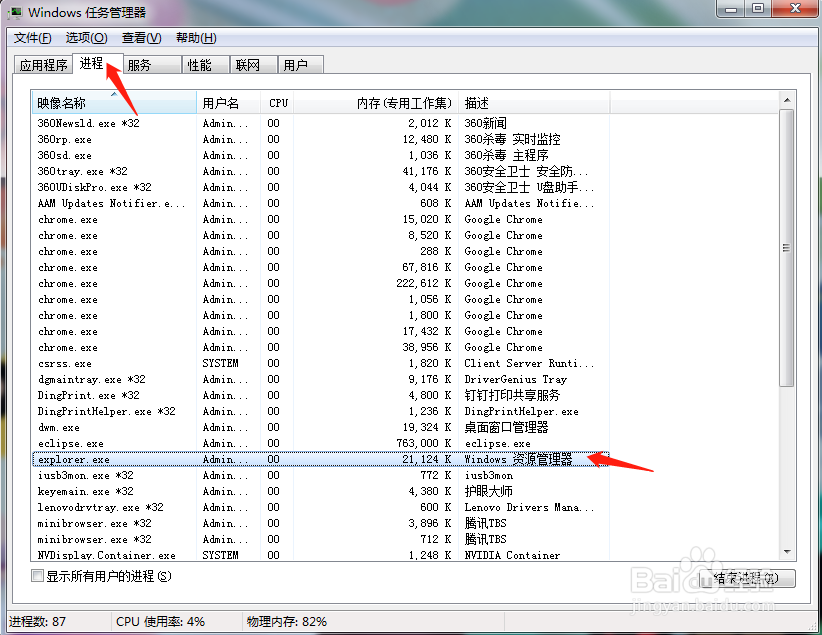
Task: Click the 桌面窗口管理器 description cell
Action: tap(506, 427)
